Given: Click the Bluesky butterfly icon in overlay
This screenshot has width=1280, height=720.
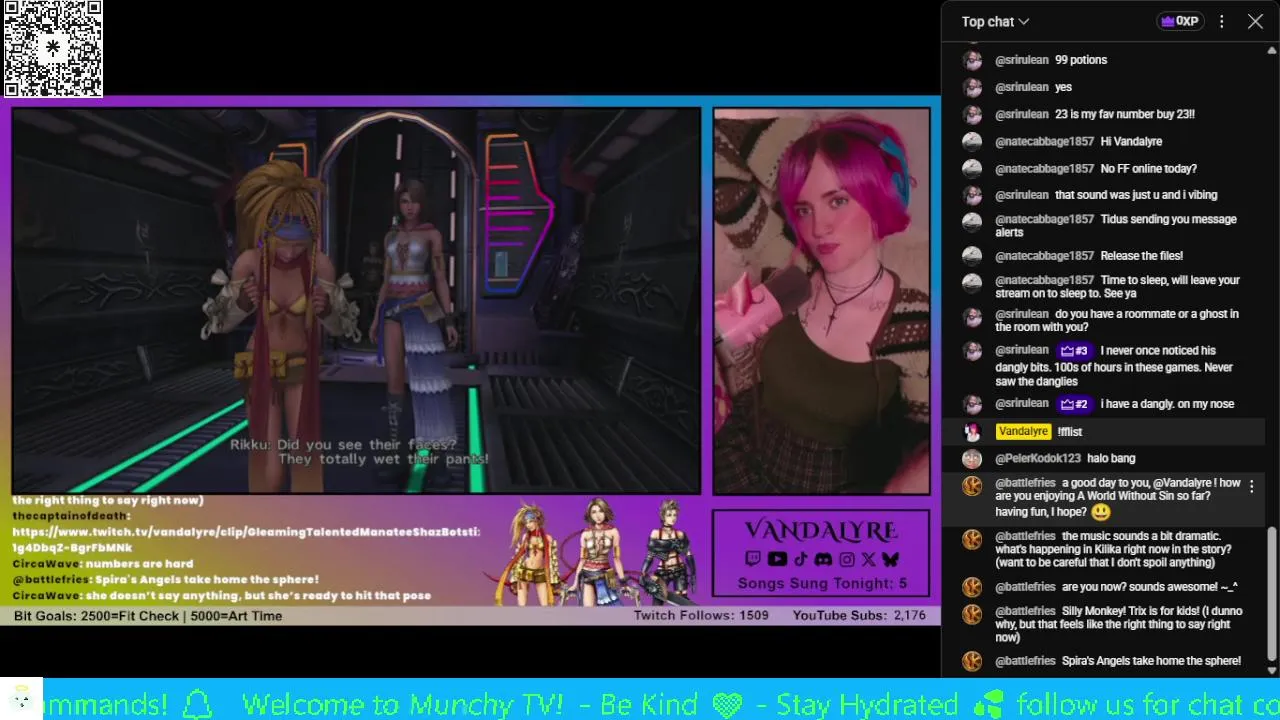Looking at the screenshot, I should point(890,559).
